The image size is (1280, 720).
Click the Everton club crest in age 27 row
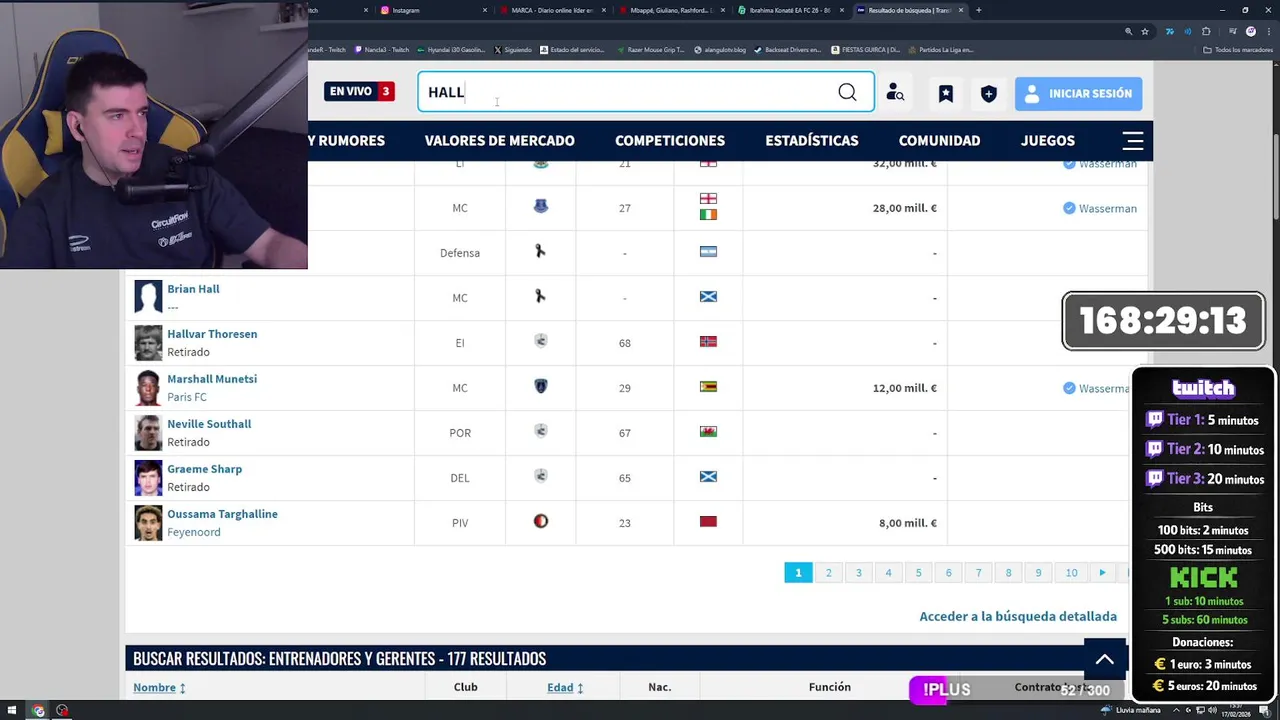point(541,207)
